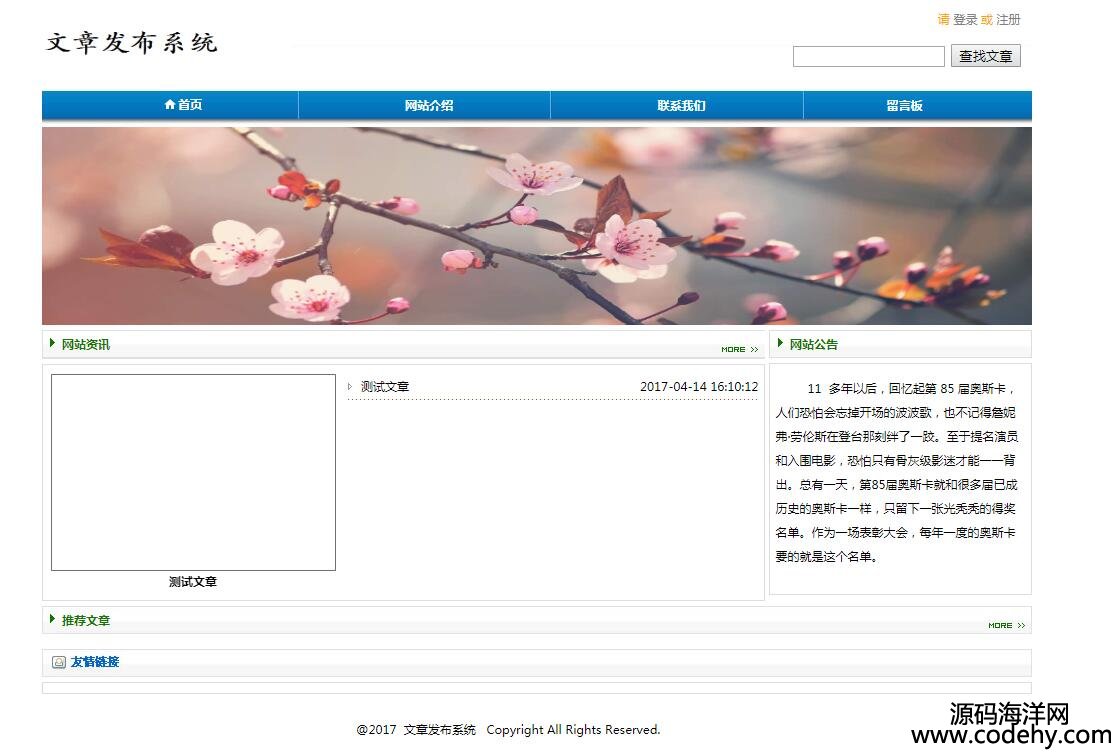
Task: Click the green arrow beside 网站公告
Action: [780, 343]
